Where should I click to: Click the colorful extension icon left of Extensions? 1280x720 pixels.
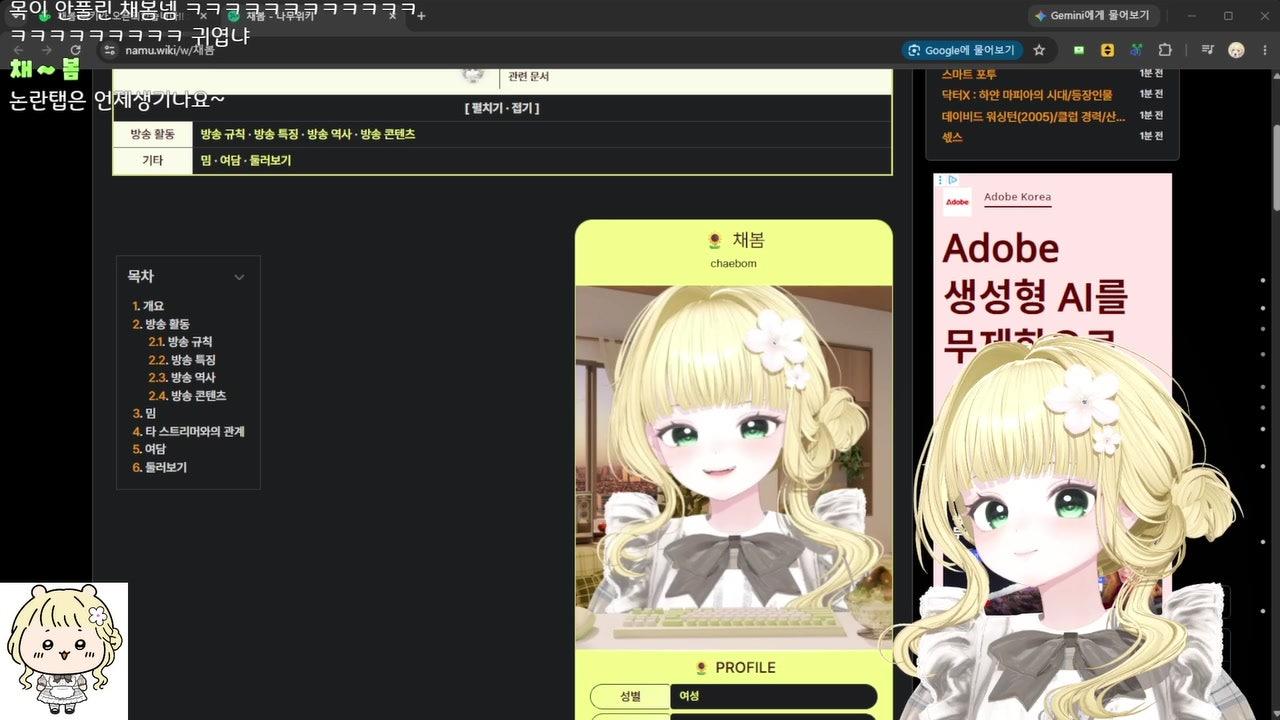point(1136,50)
